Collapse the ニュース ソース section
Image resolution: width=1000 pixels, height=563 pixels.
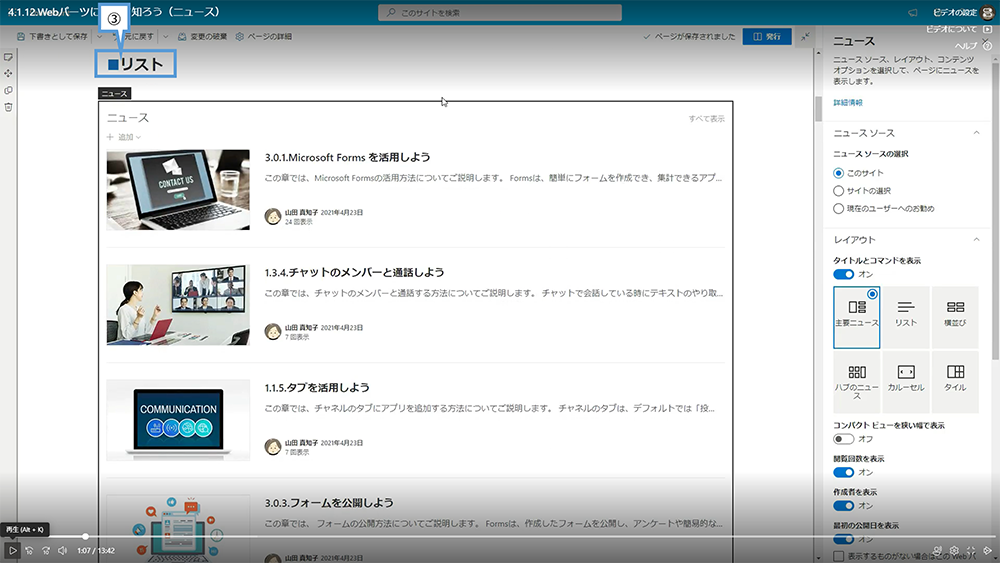coord(976,133)
